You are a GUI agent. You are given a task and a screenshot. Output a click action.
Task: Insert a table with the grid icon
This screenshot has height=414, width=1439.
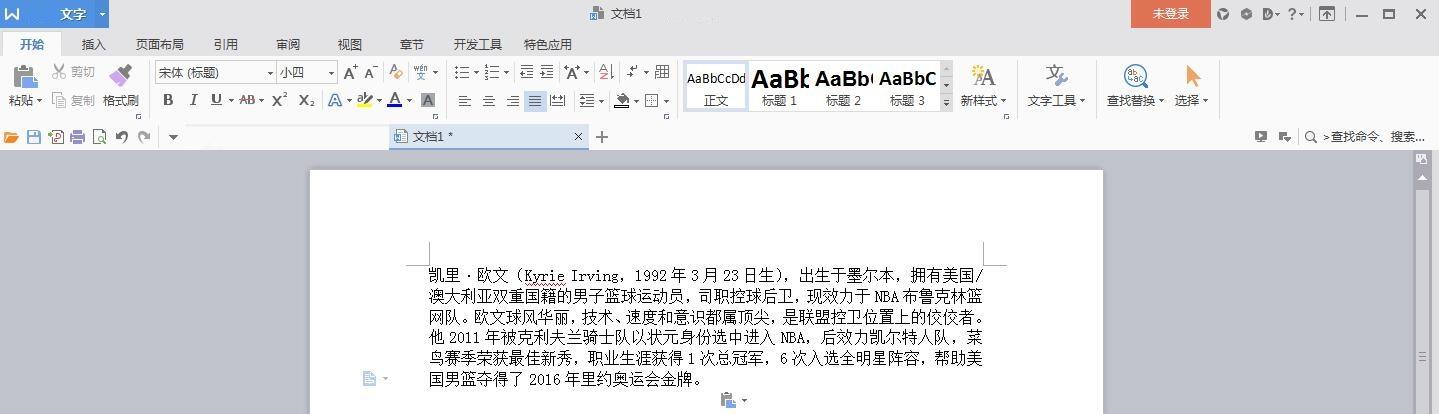662,72
